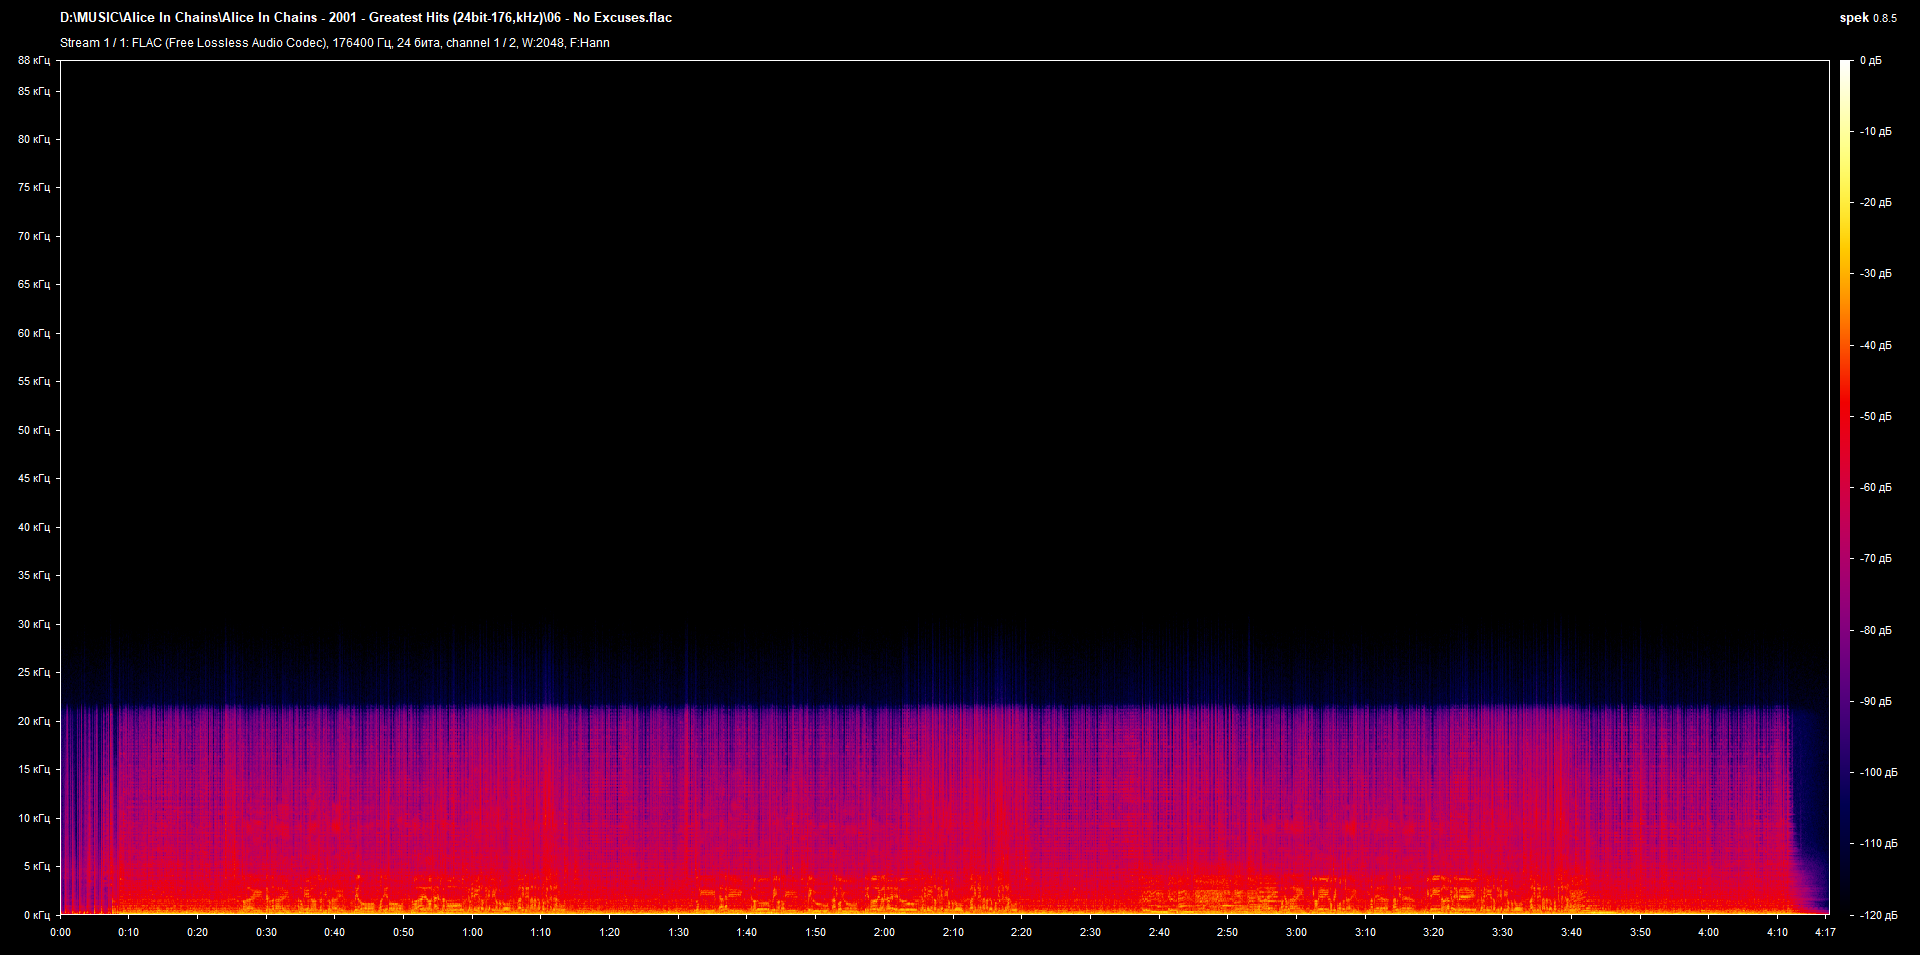Click the 88 кГц frequency label
Viewport: 1920px width, 955px height.
(x=34, y=60)
